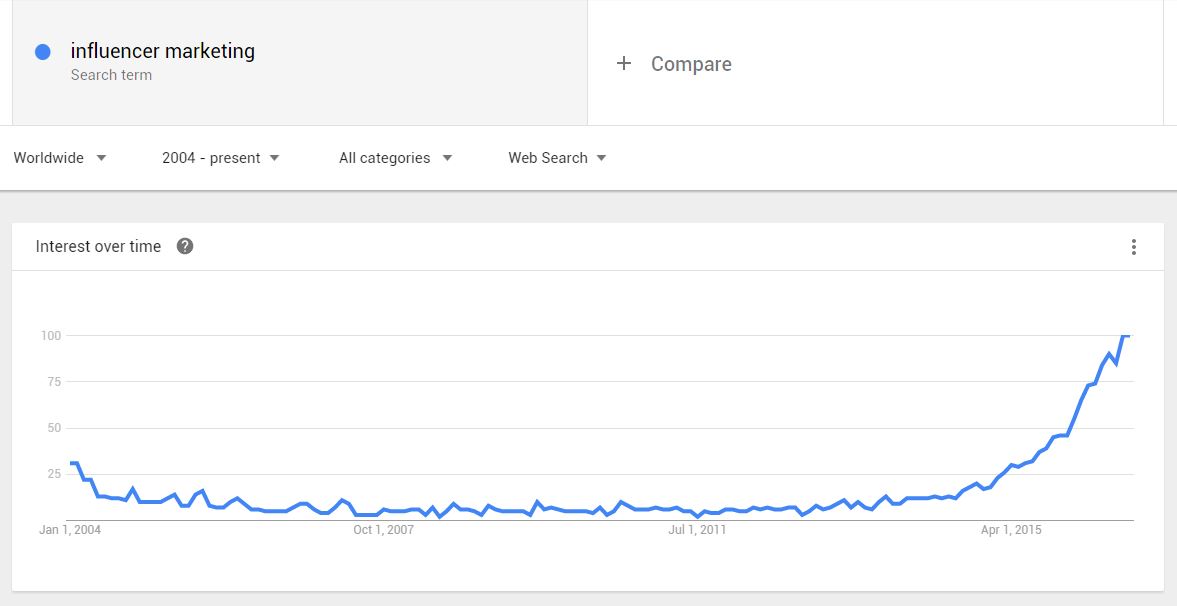
Task: Click the peak of the trend line at 100
Action: point(1125,336)
